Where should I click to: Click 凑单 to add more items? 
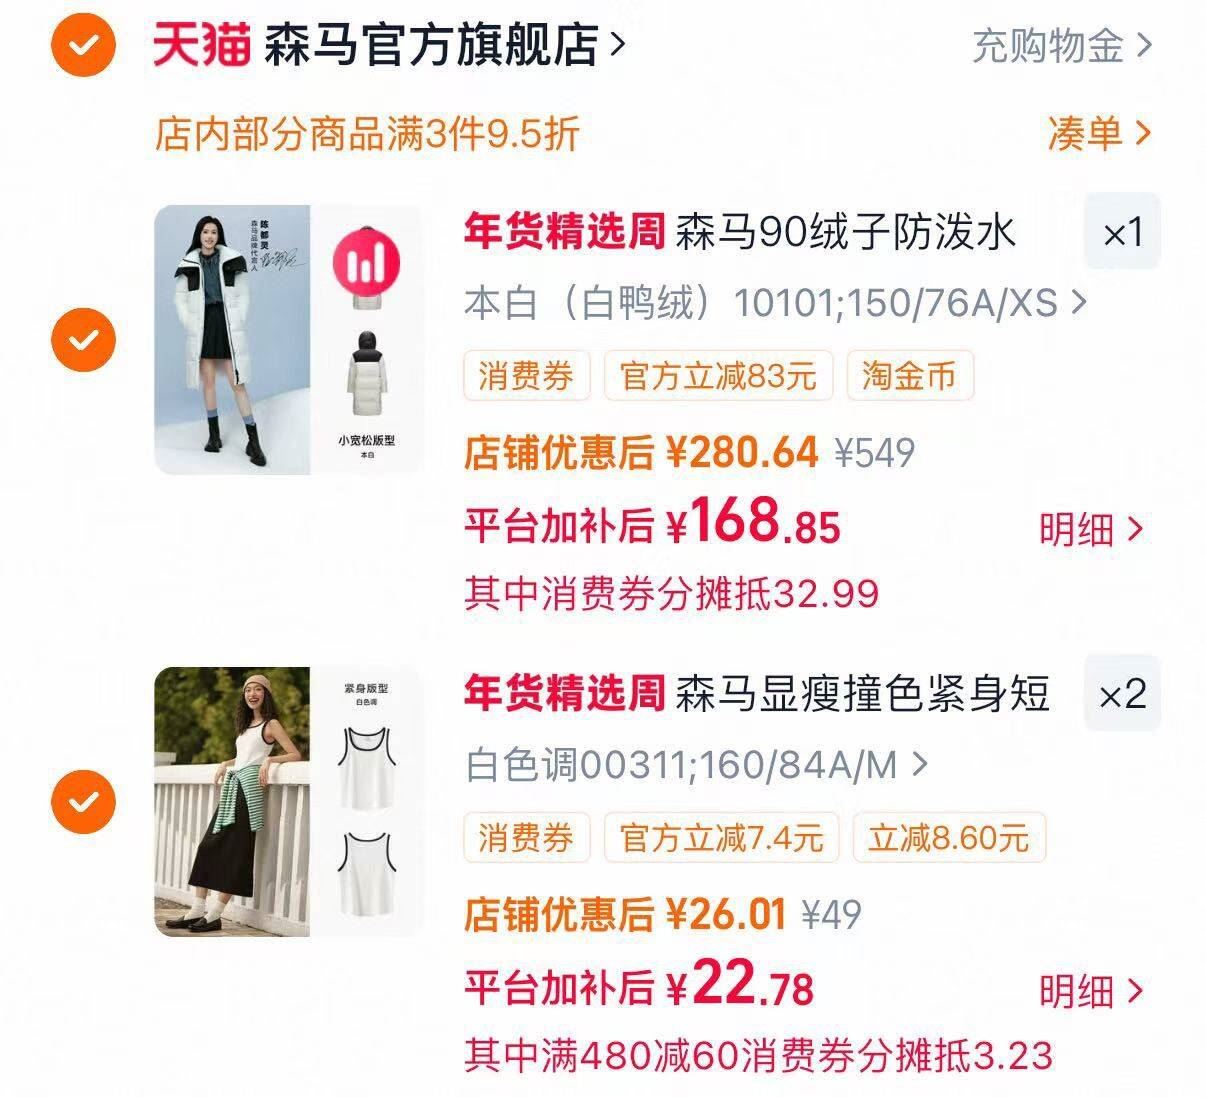1099,132
